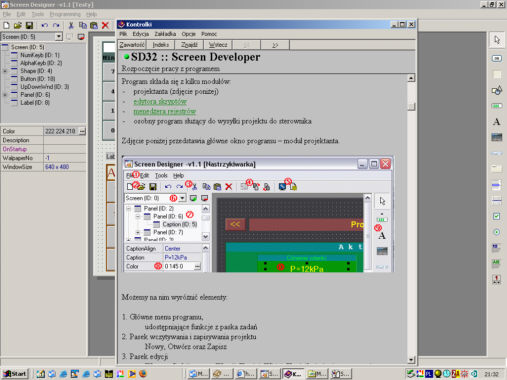This screenshot has height=380, width=507.
Task: Open the Screen (ID: 5) dropdown
Action: pyautogui.click(x=59, y=36)
